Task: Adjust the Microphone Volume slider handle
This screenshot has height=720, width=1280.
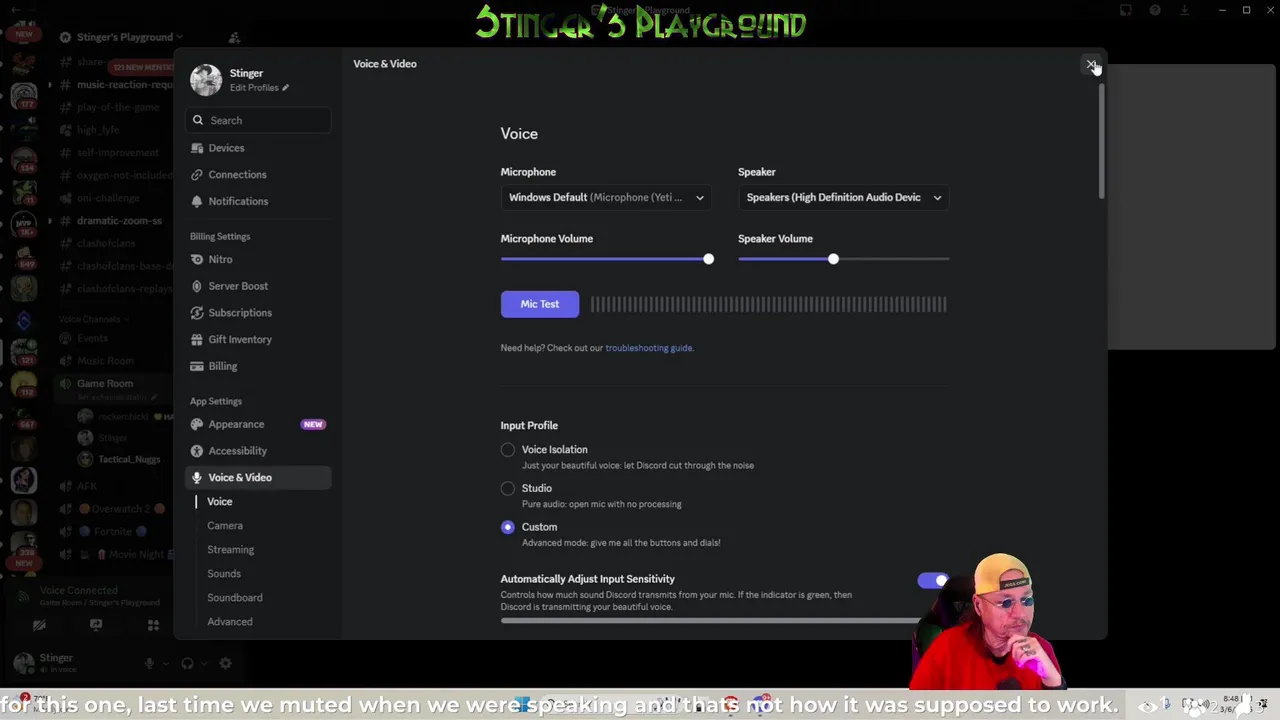Action: pyautogui.click(x=708, y=259)
